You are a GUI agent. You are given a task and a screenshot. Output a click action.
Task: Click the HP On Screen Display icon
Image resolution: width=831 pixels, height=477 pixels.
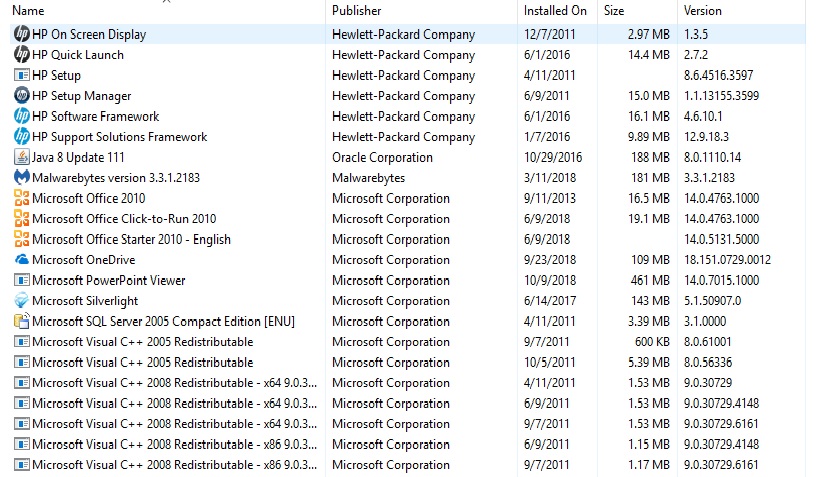[x=22, y=34]
